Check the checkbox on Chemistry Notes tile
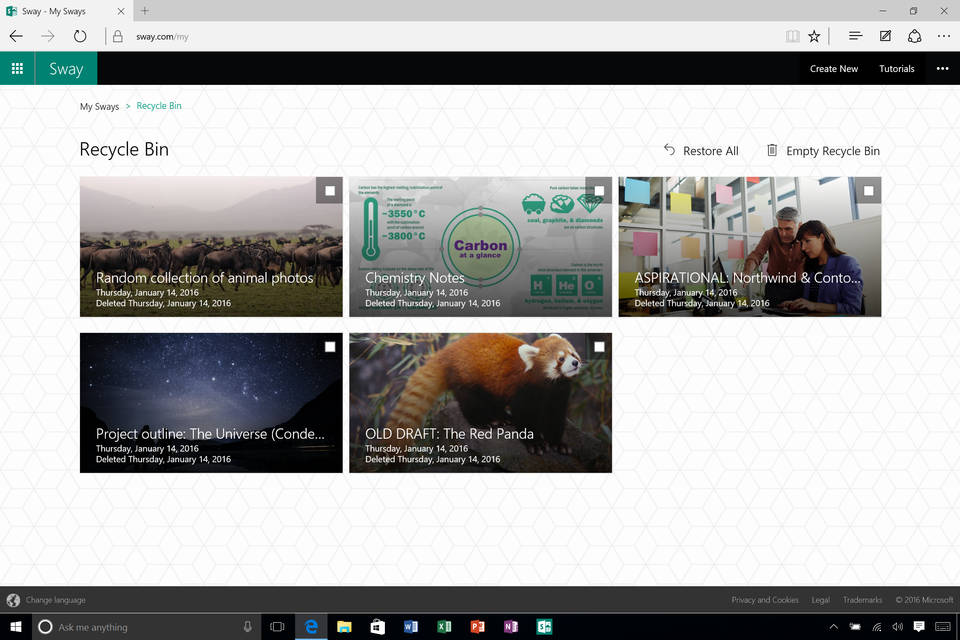The height and width of the screenshot is (640, 960). (x=598, y=189)
